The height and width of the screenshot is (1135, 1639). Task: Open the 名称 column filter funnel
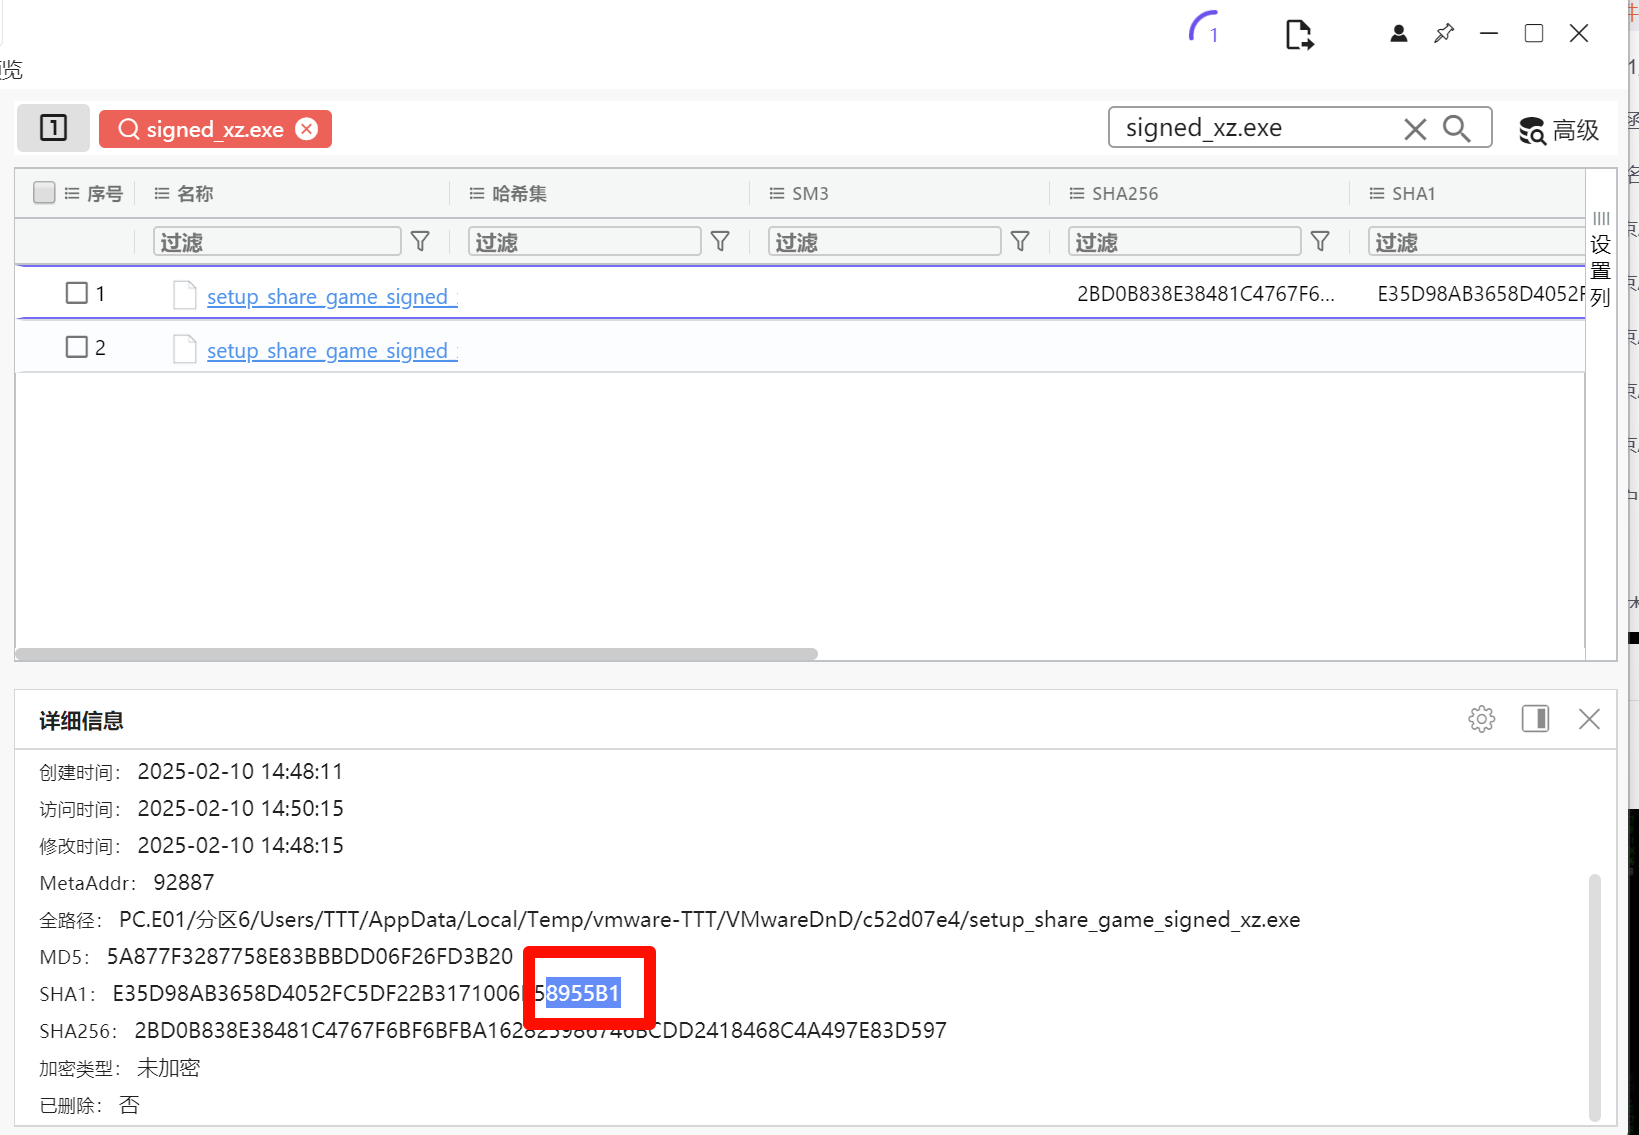point(421,241)
